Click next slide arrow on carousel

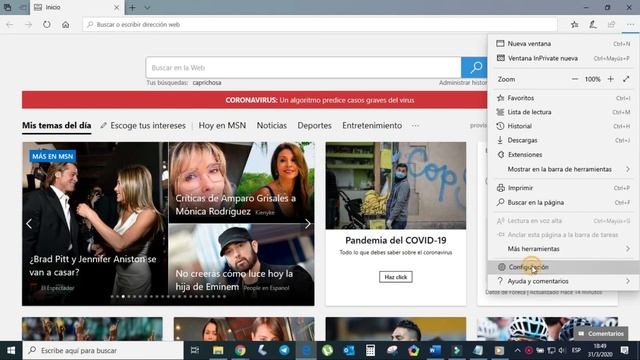point(307,224)
